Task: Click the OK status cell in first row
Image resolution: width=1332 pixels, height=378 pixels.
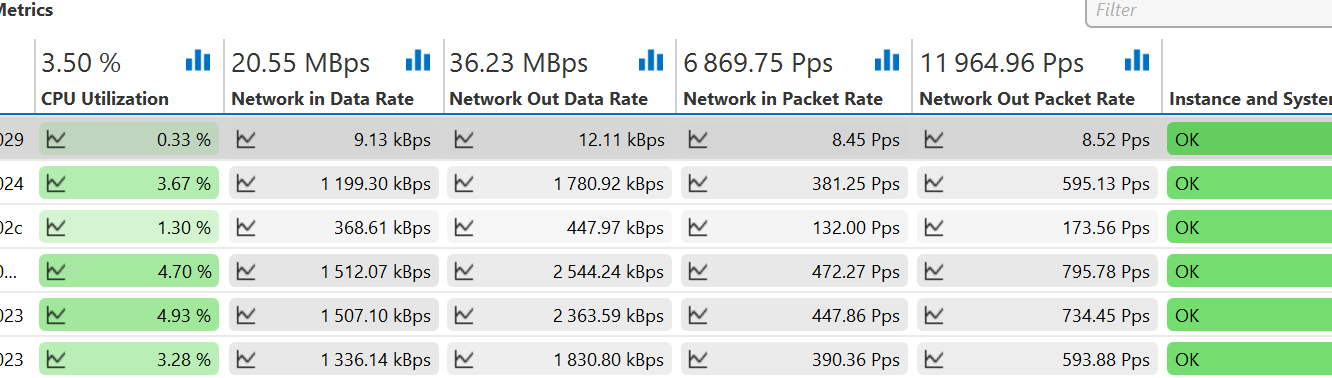Action: [x=1249, y=140]
